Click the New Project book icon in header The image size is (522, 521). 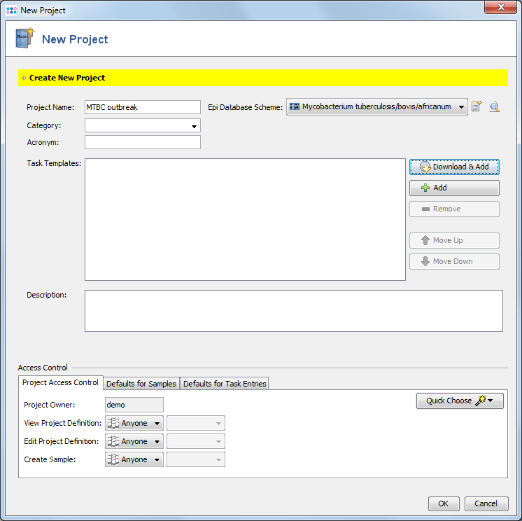point(25,38)
